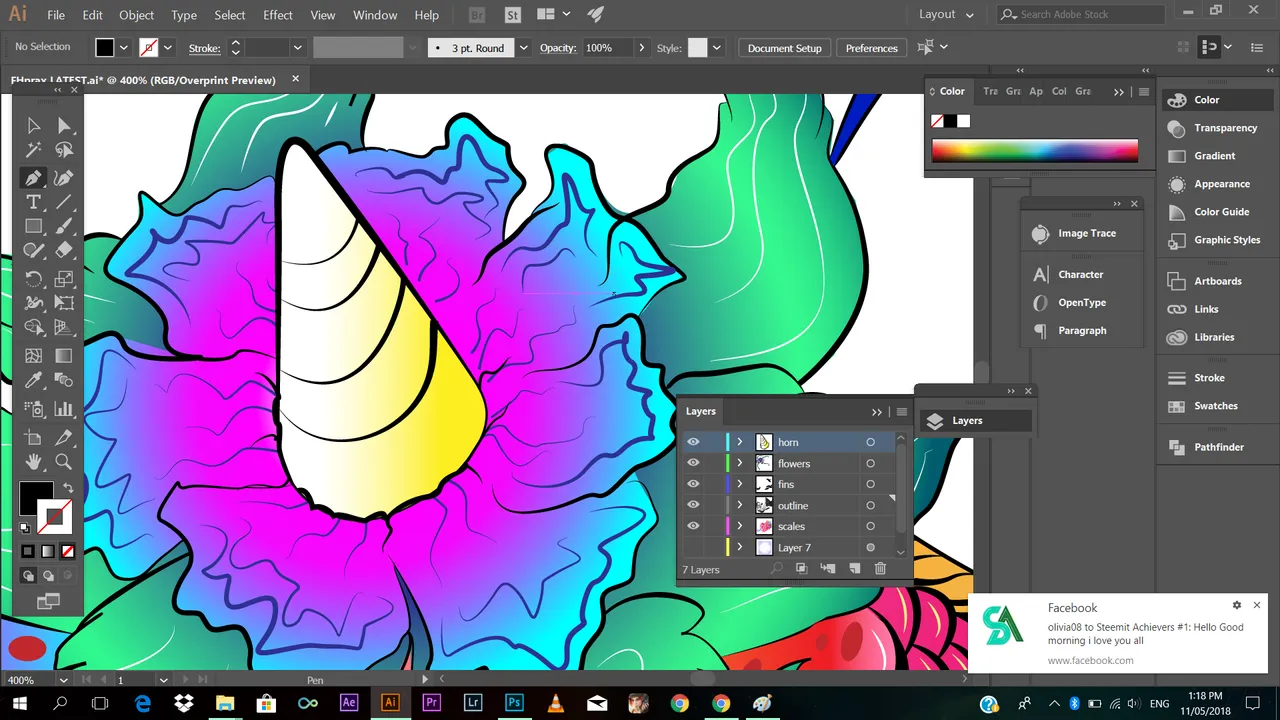Select the Selection tool arrow

point(33,126)
